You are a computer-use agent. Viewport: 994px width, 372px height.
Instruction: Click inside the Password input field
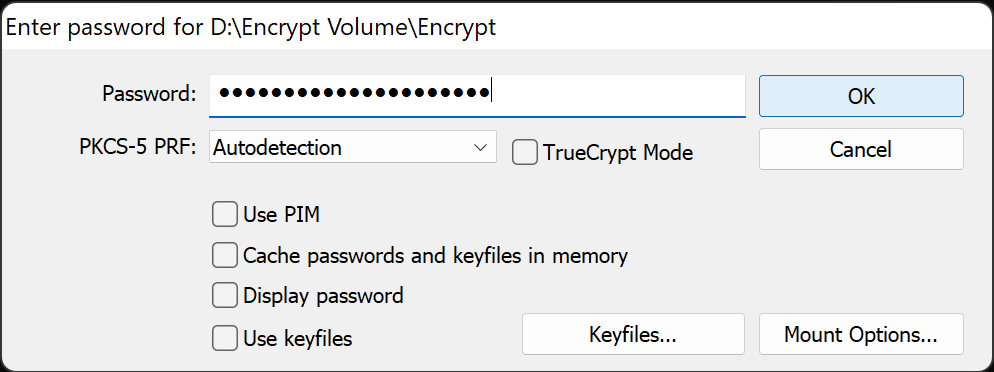[477, 96]
